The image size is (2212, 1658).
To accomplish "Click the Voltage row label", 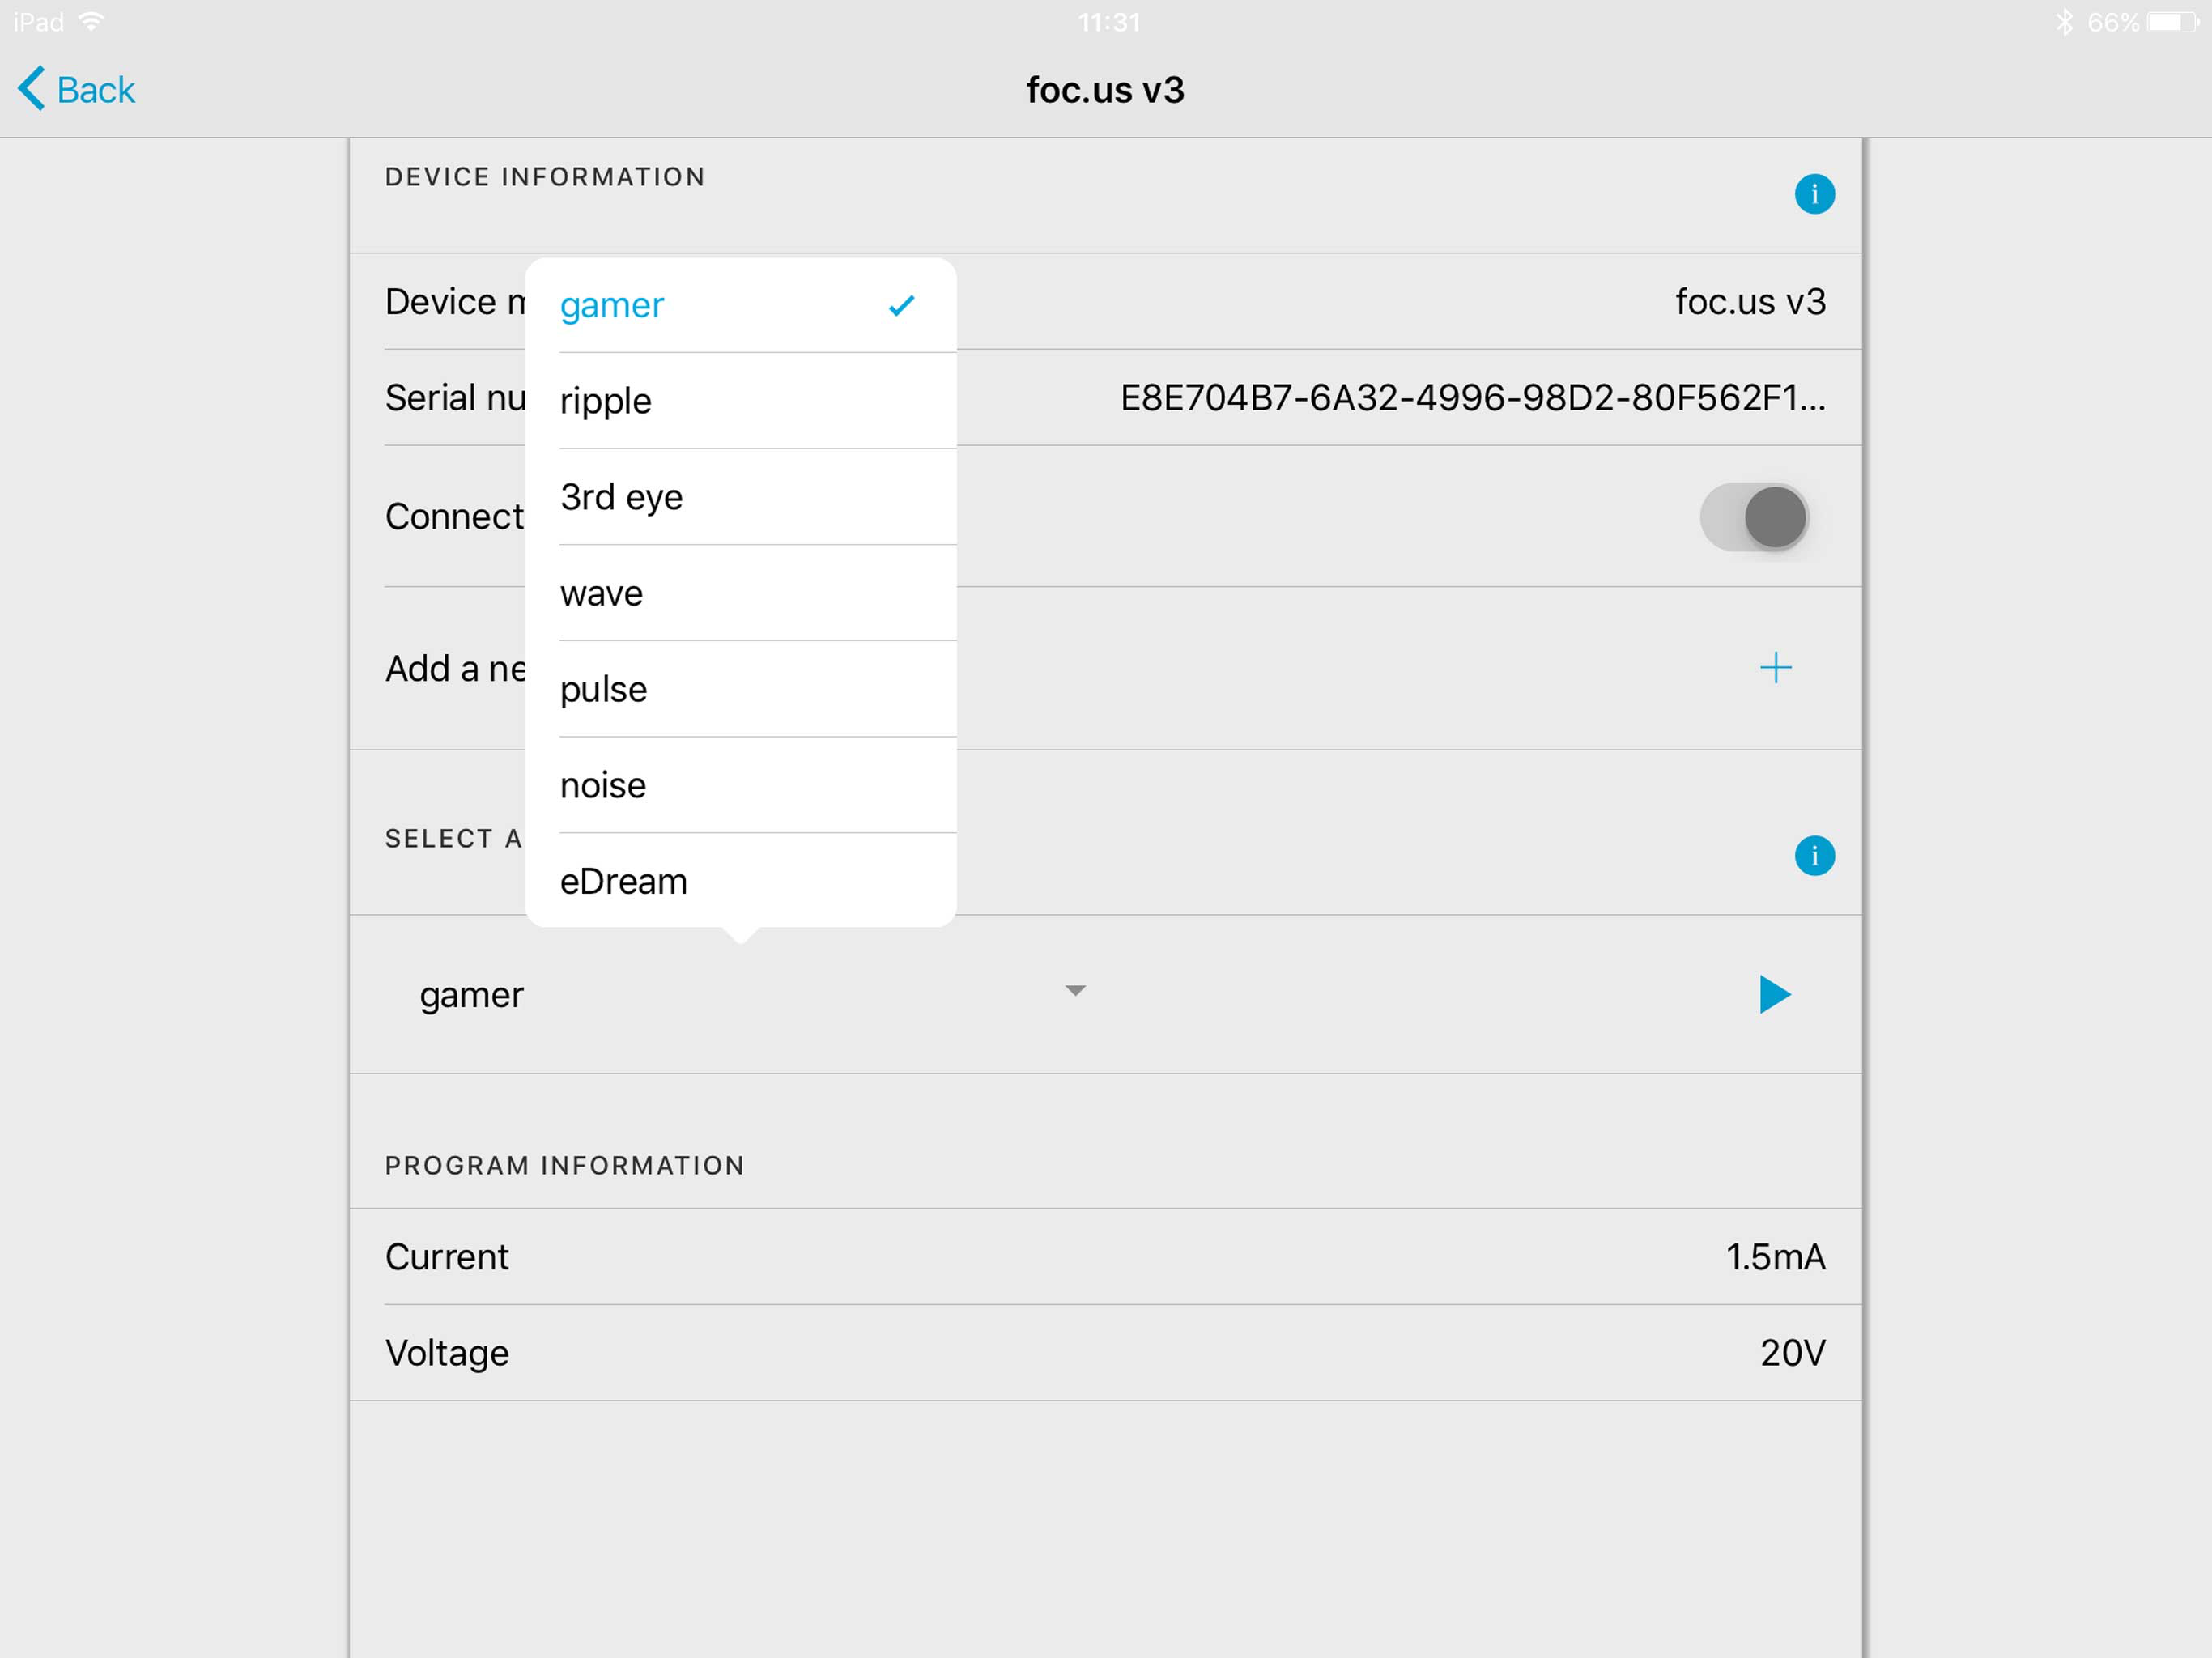I will (447, 1353).
